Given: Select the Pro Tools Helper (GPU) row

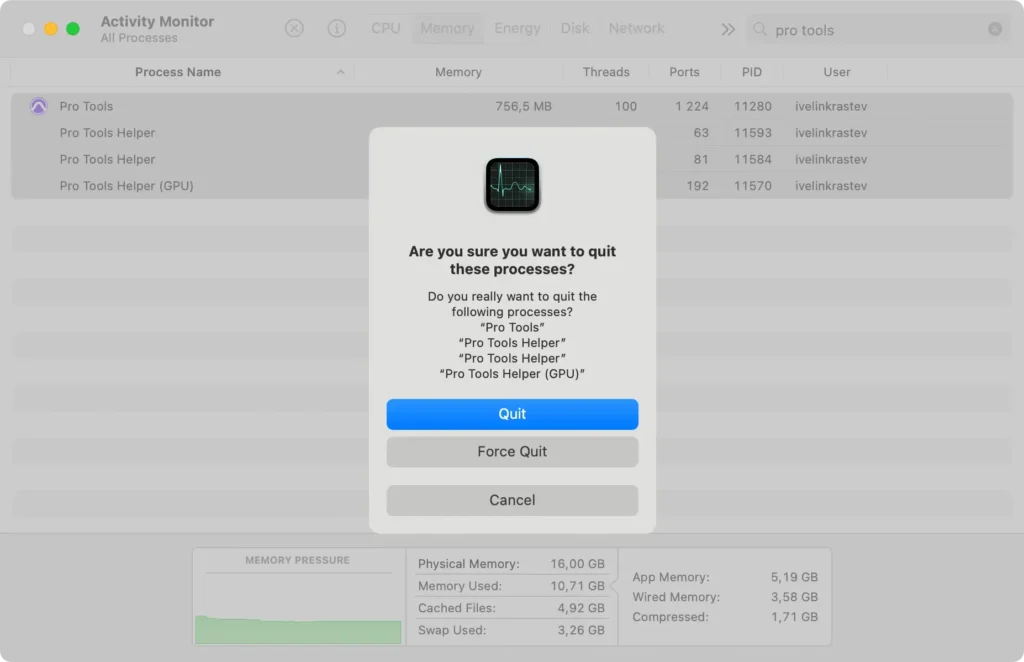Looking at the screenshot, I should pyautogui.click(x=512, y=186).
